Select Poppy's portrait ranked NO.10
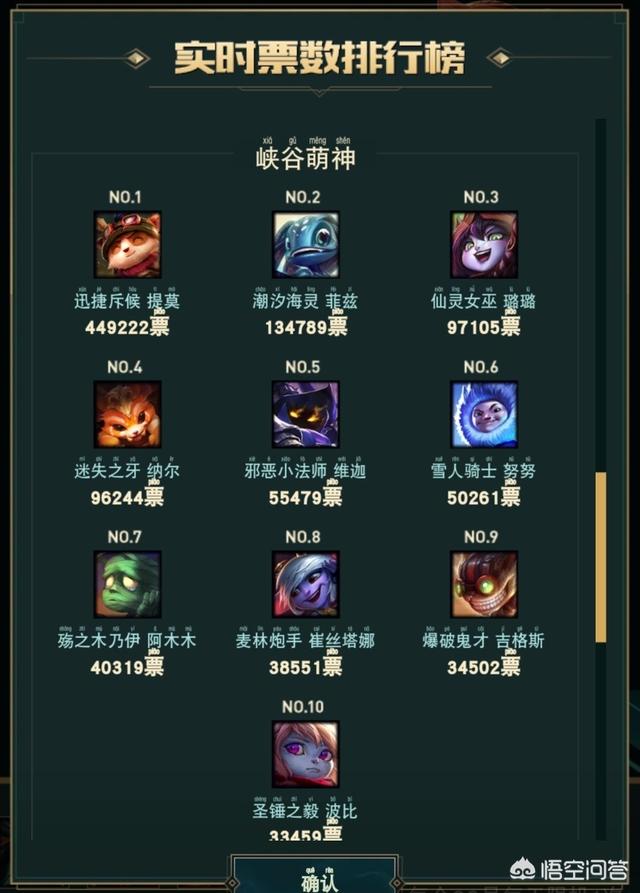The width and height of the screenshot is (640, 893). pos(306,754)
